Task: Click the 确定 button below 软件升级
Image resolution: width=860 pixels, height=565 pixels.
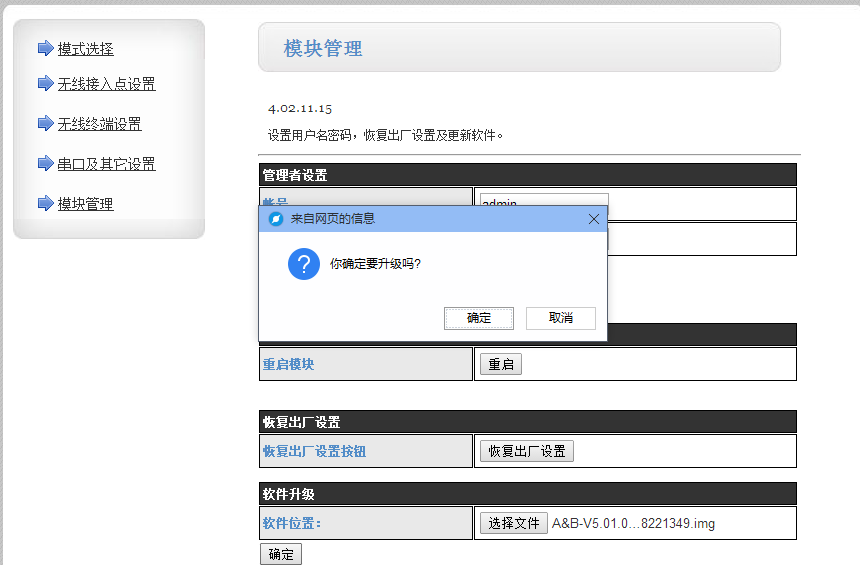Action: 280,554
